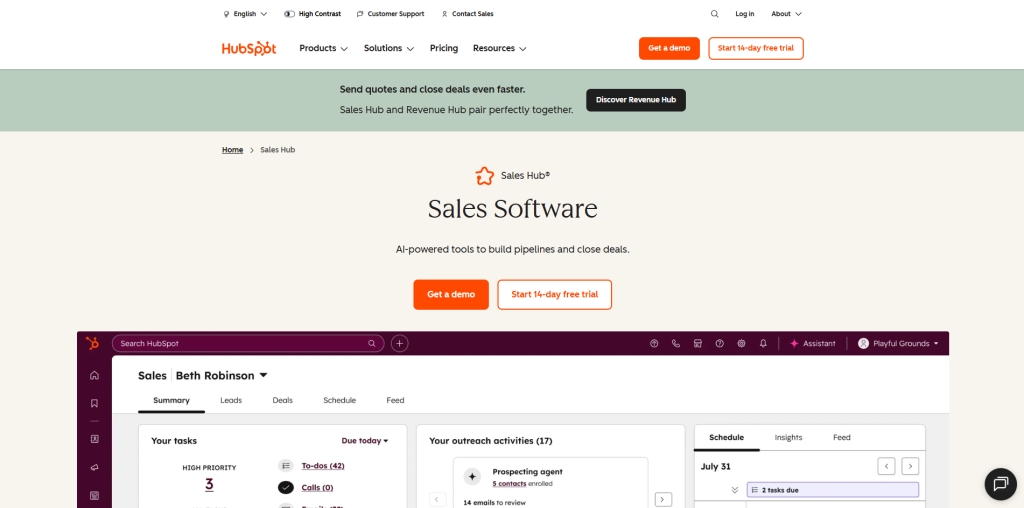This screenshot has width=1024, height=508.
Task: Click header Start 14-day free trial
Action: click(x=756, y=48)
